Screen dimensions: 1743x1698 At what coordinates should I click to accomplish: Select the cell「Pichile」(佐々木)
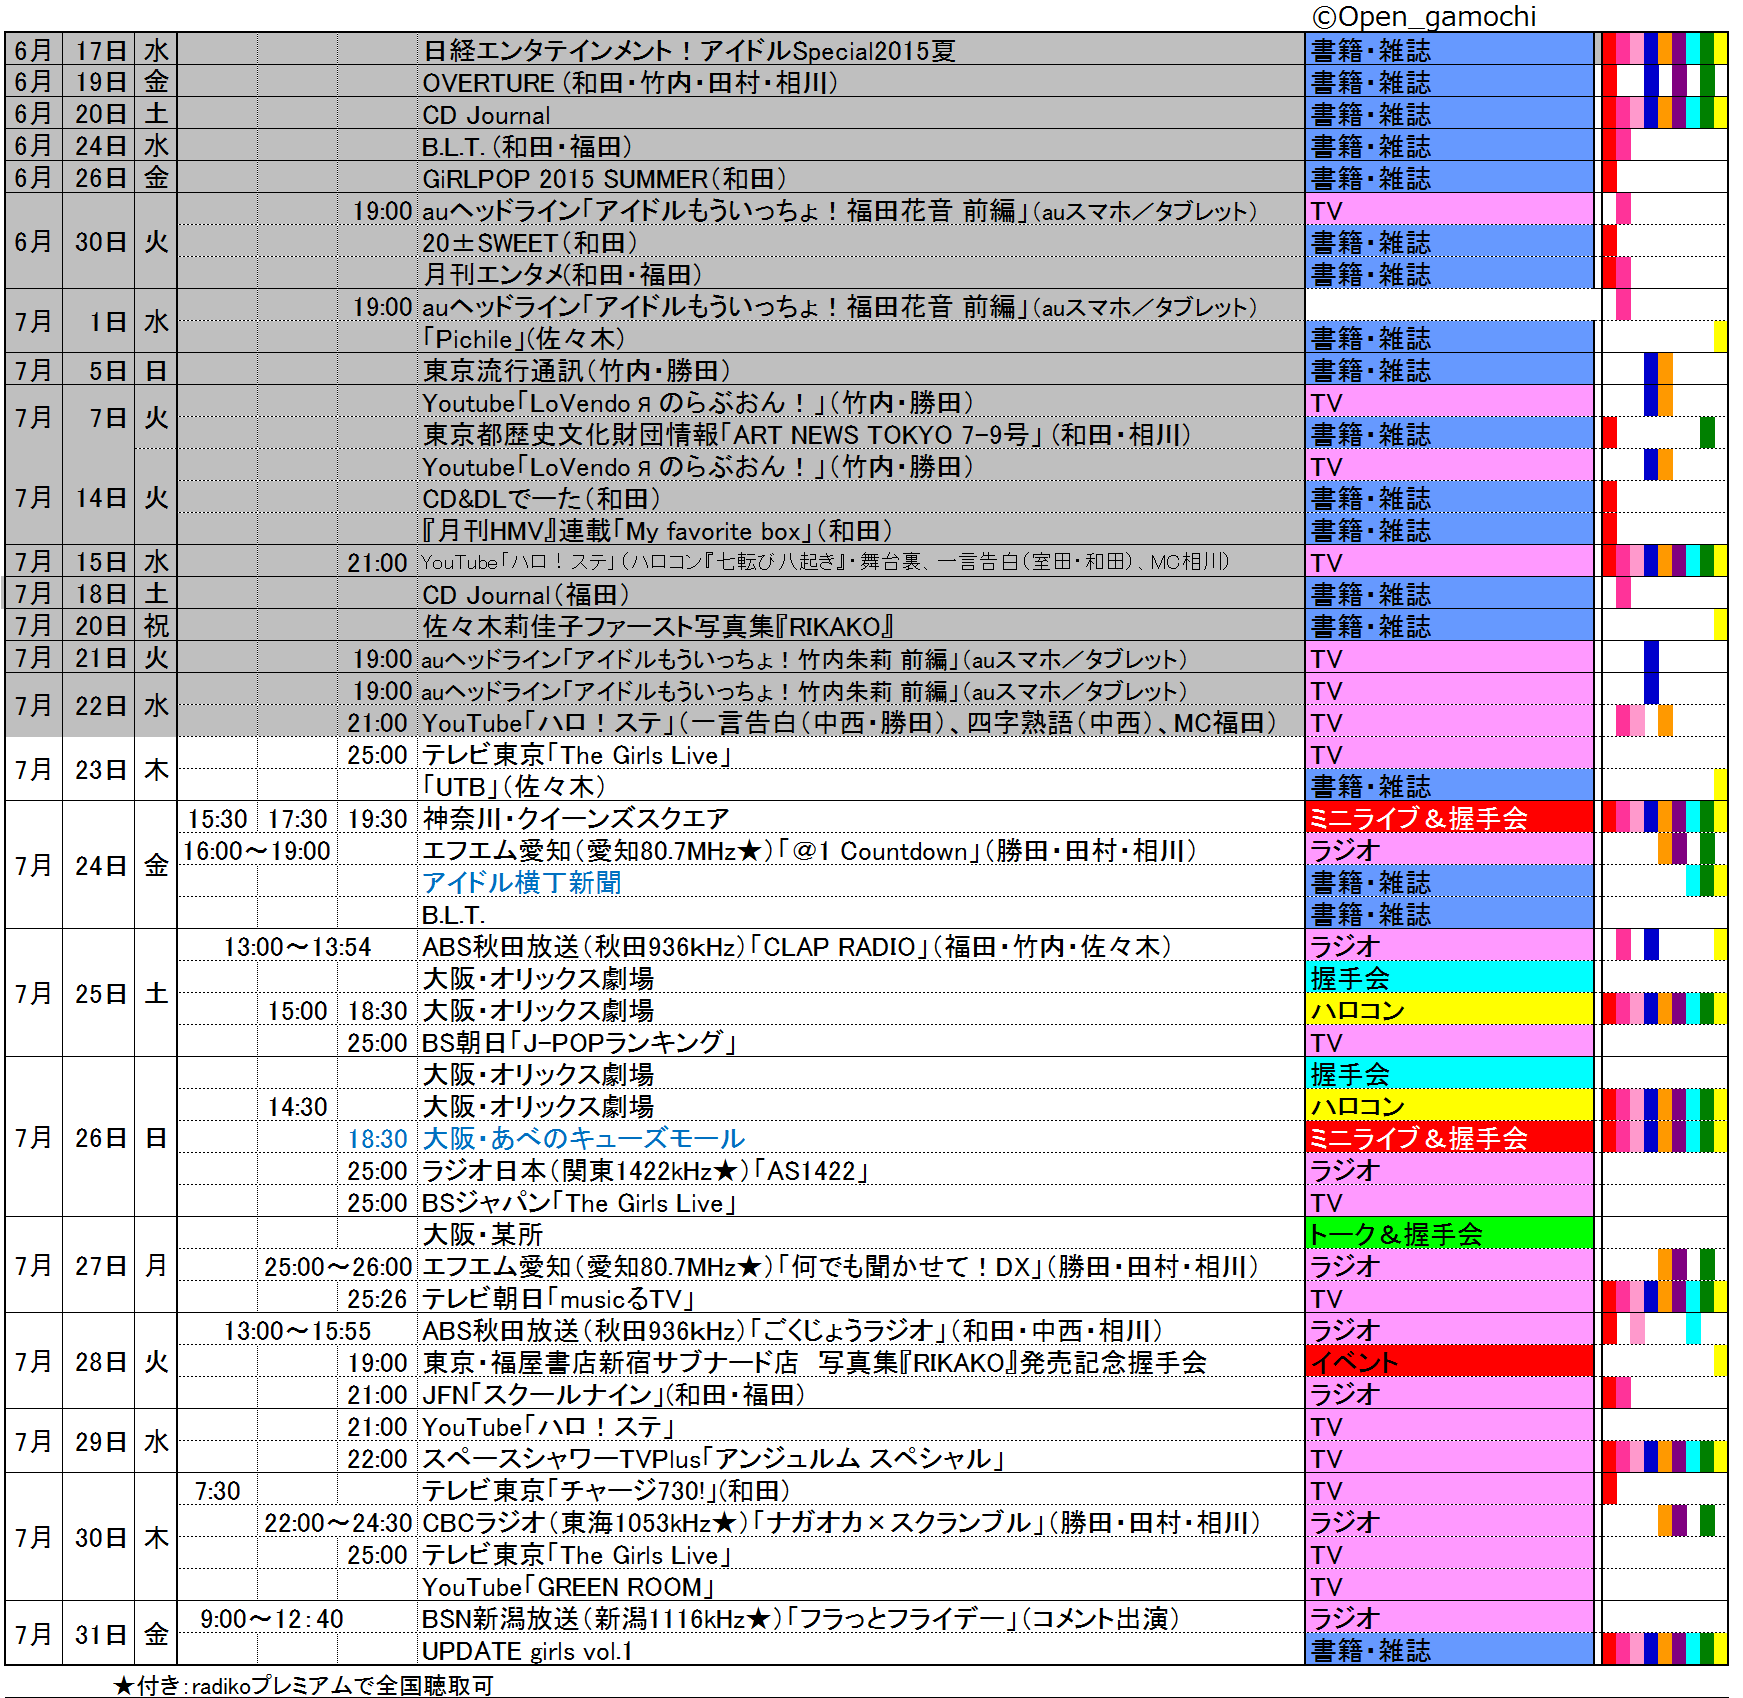(861, 338)
